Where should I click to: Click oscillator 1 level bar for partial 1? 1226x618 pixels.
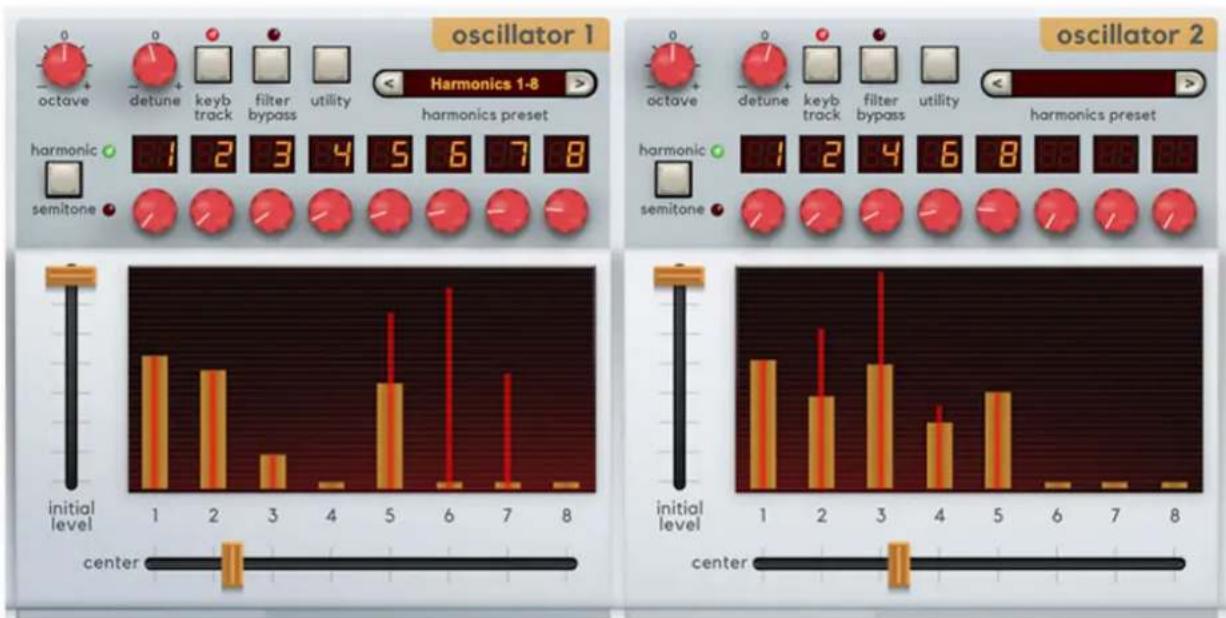(x=154, y=422)
